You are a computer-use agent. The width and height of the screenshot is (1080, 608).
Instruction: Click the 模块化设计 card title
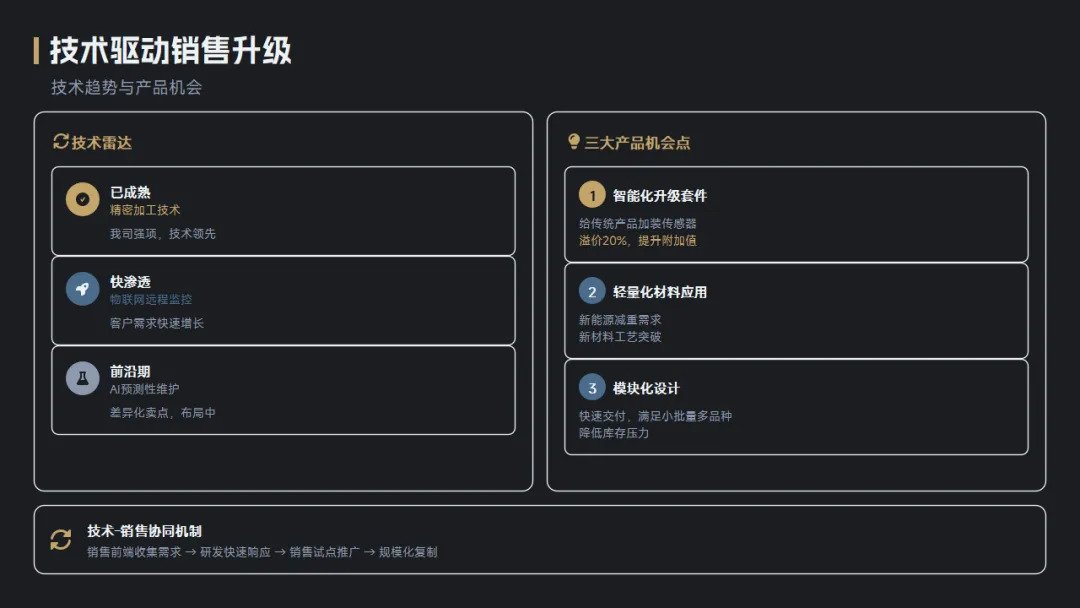(646, 388)
